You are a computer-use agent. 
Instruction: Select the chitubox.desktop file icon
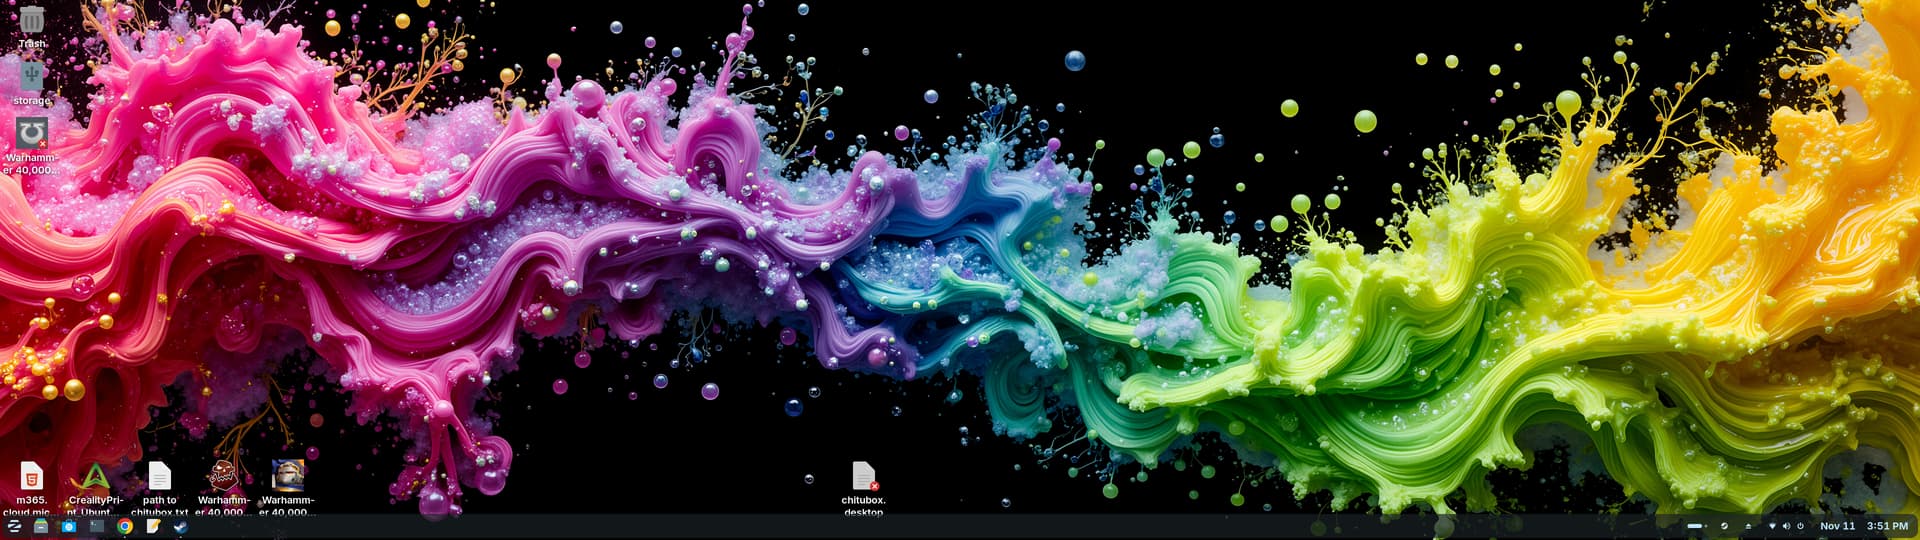863,476
